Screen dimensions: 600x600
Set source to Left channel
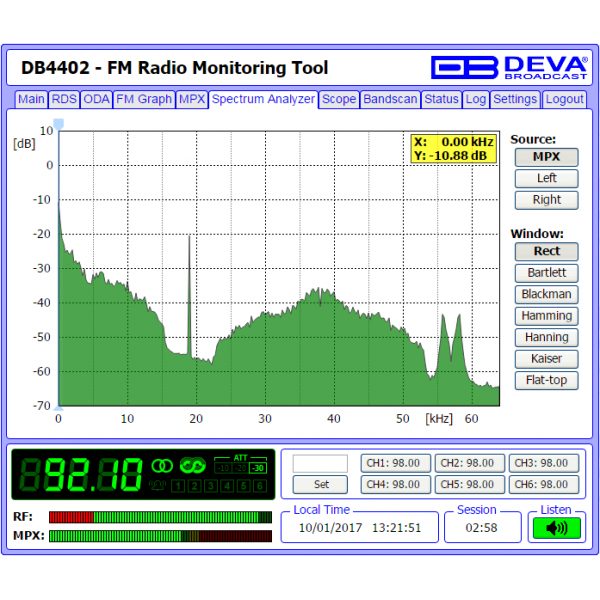tap(546, 179)
